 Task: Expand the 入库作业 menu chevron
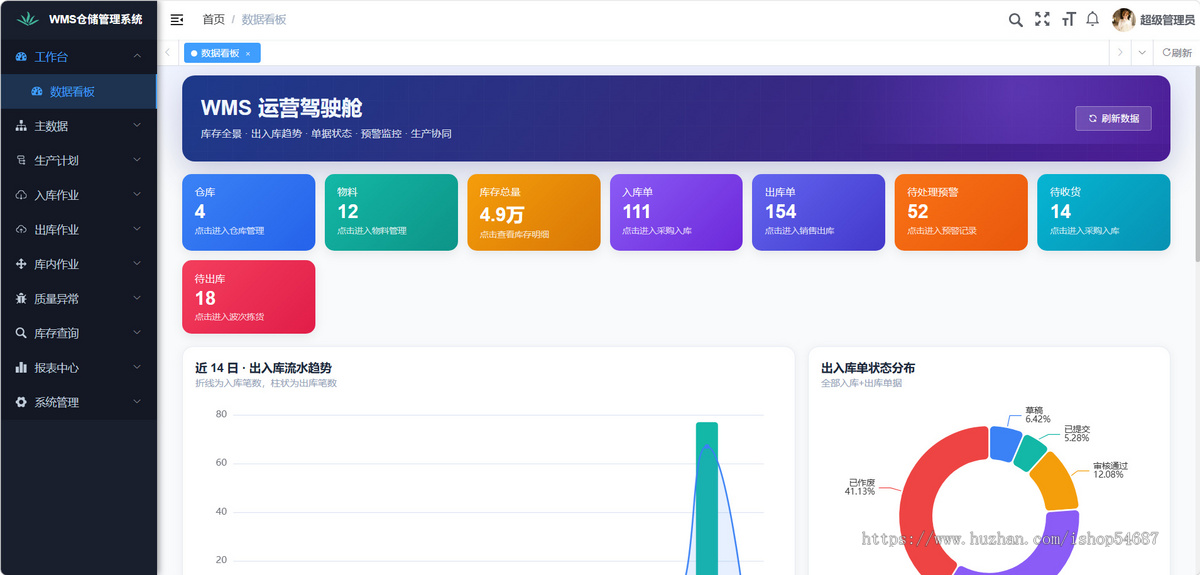click(x=137, y=194)
